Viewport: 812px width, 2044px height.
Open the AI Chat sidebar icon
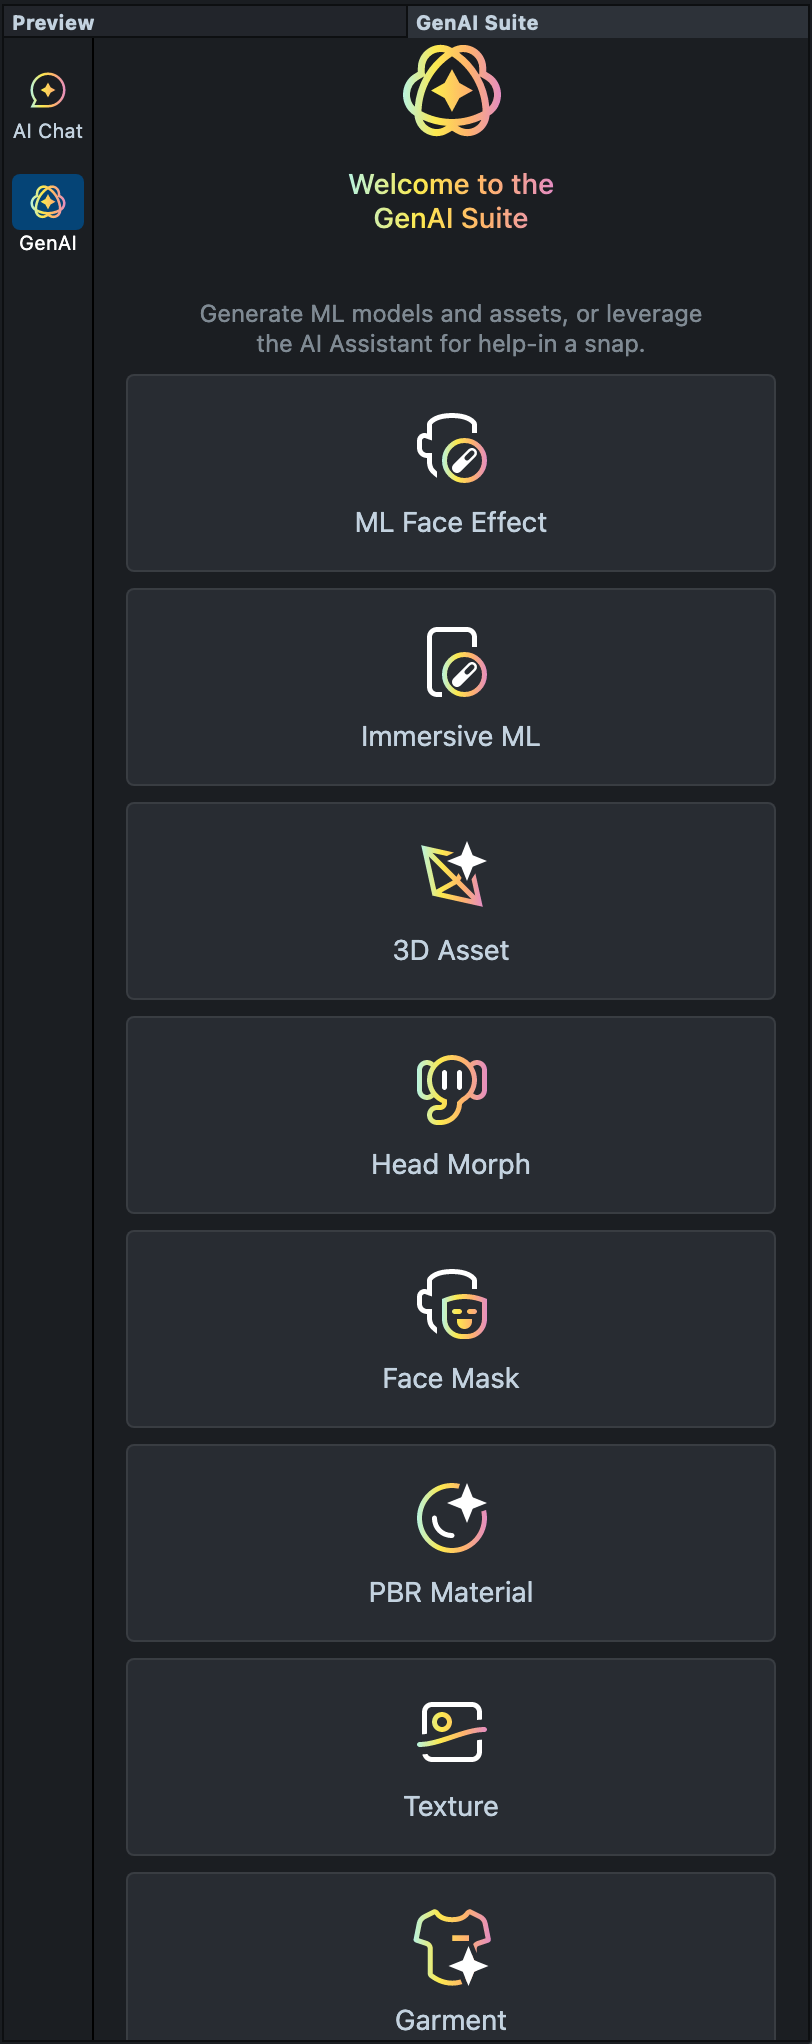pyautogui.click(x=47, y=92)
